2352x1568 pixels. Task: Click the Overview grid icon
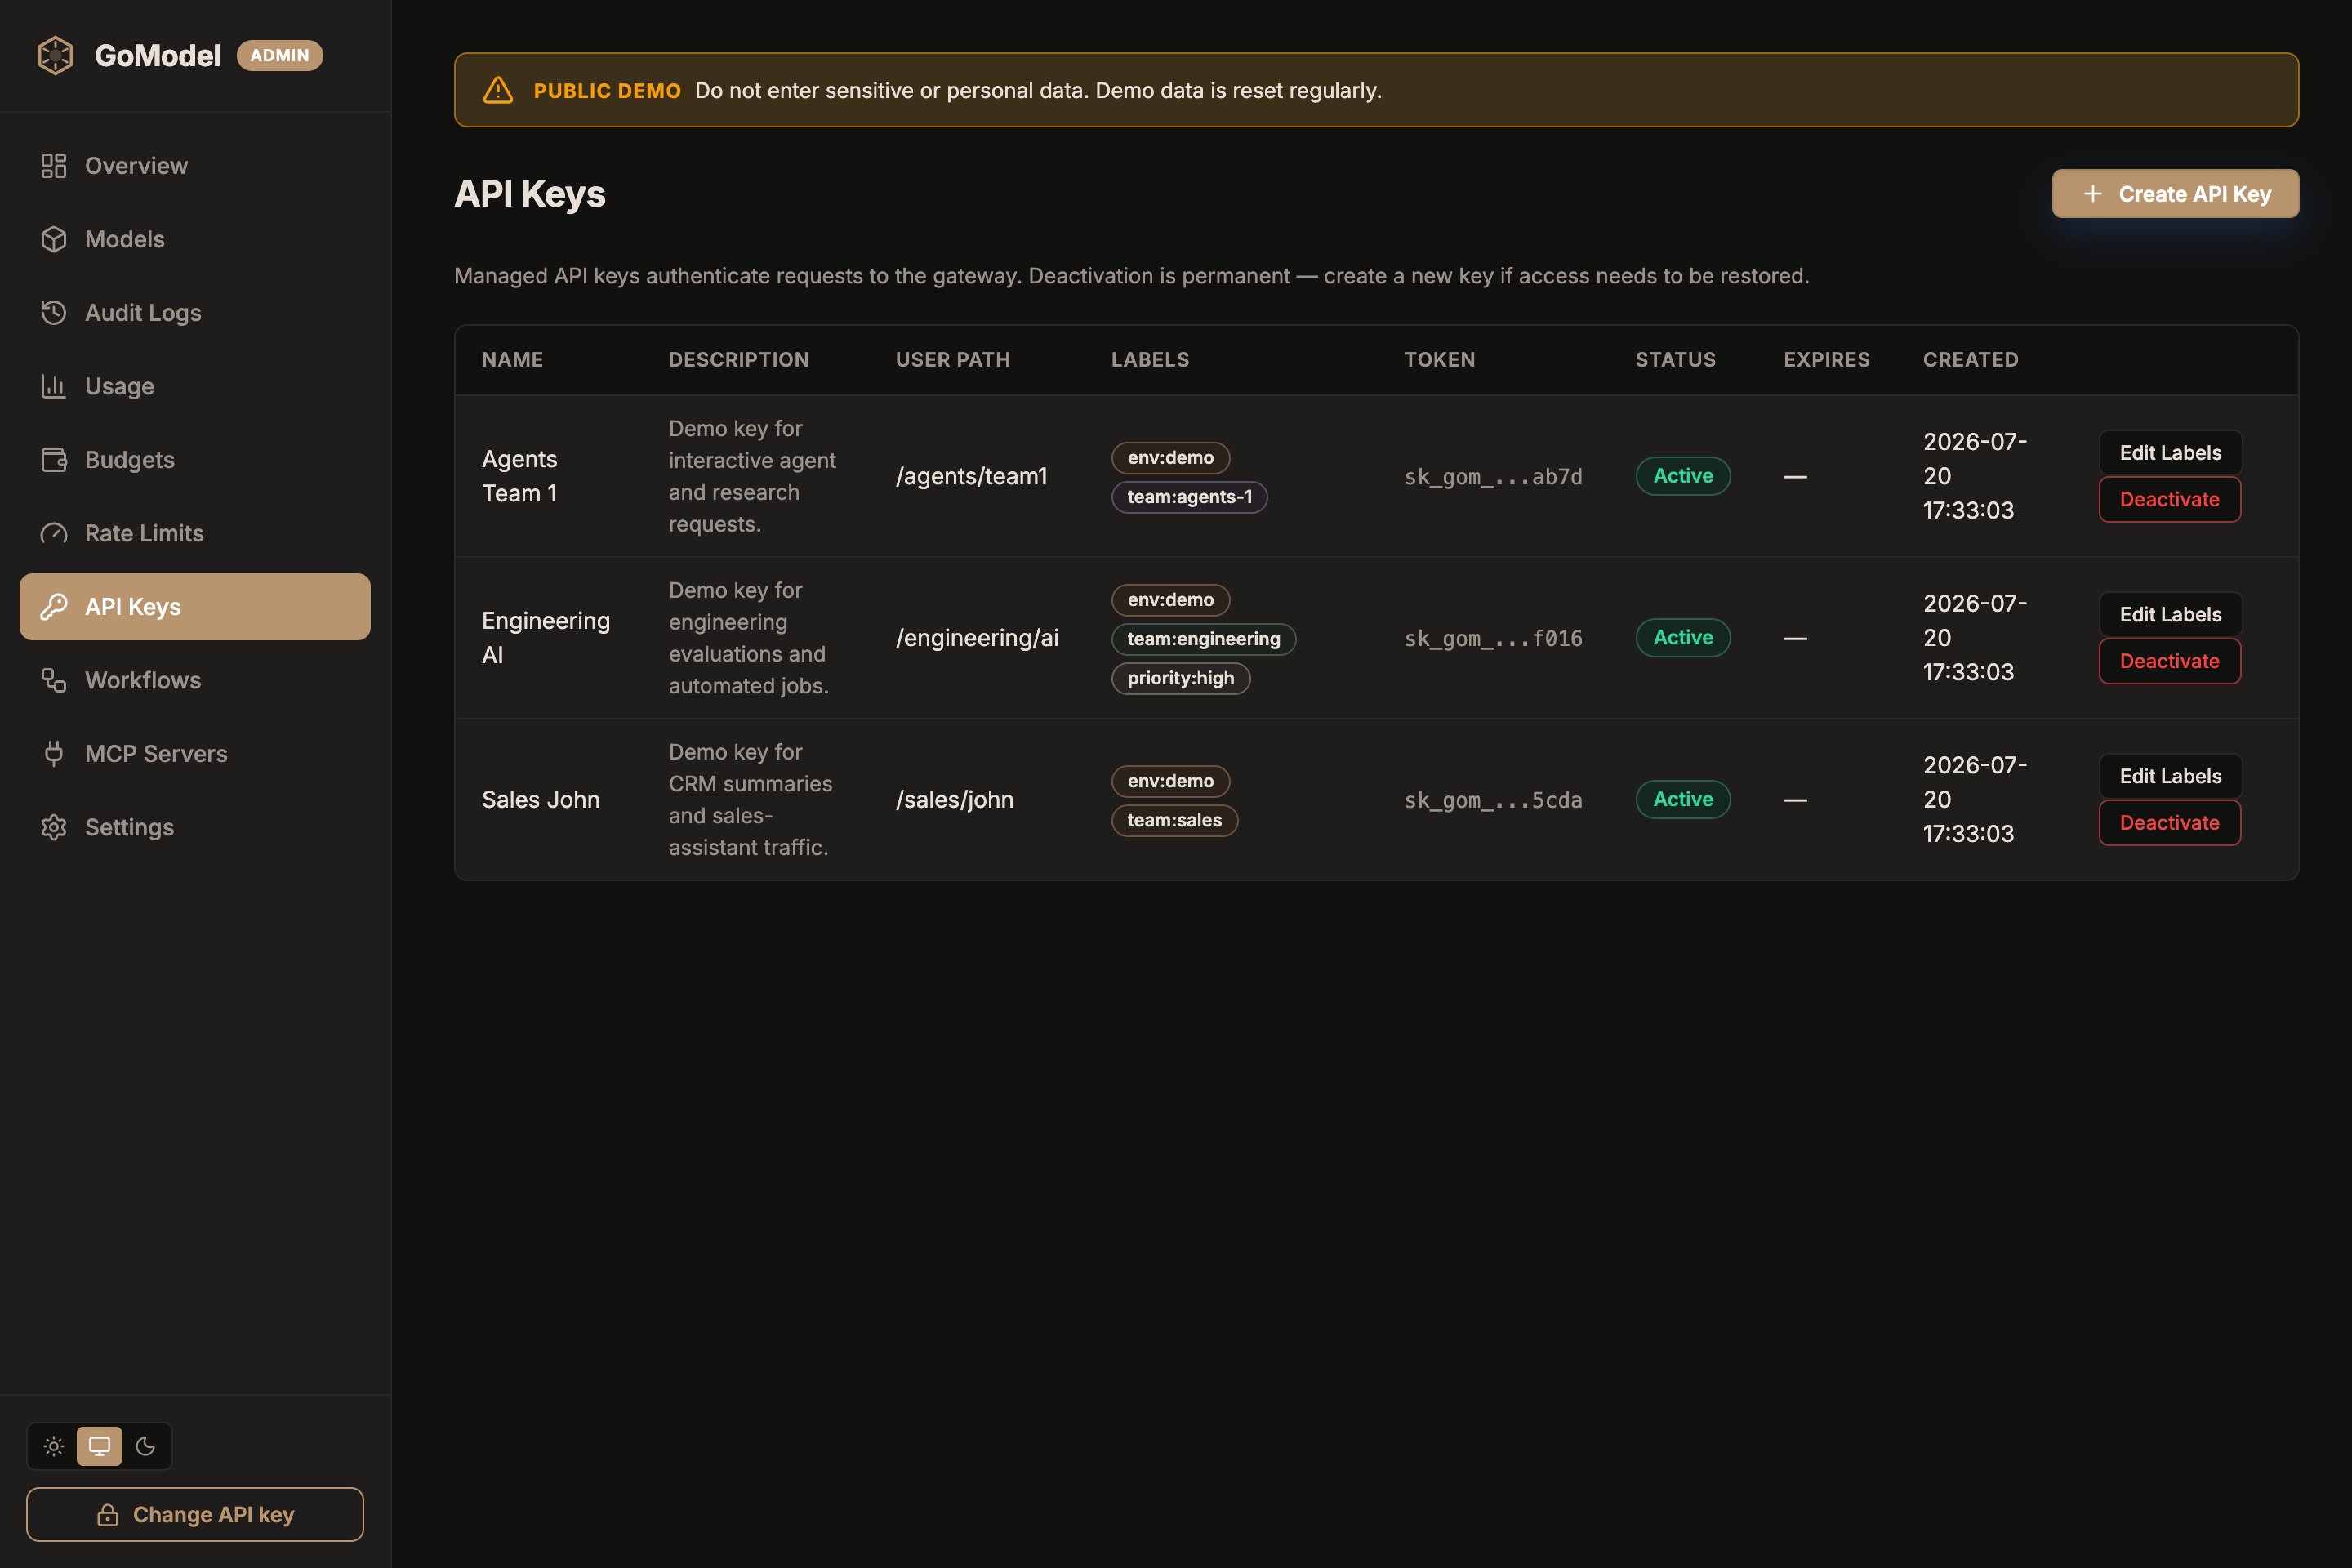click(x=54, y=165)
